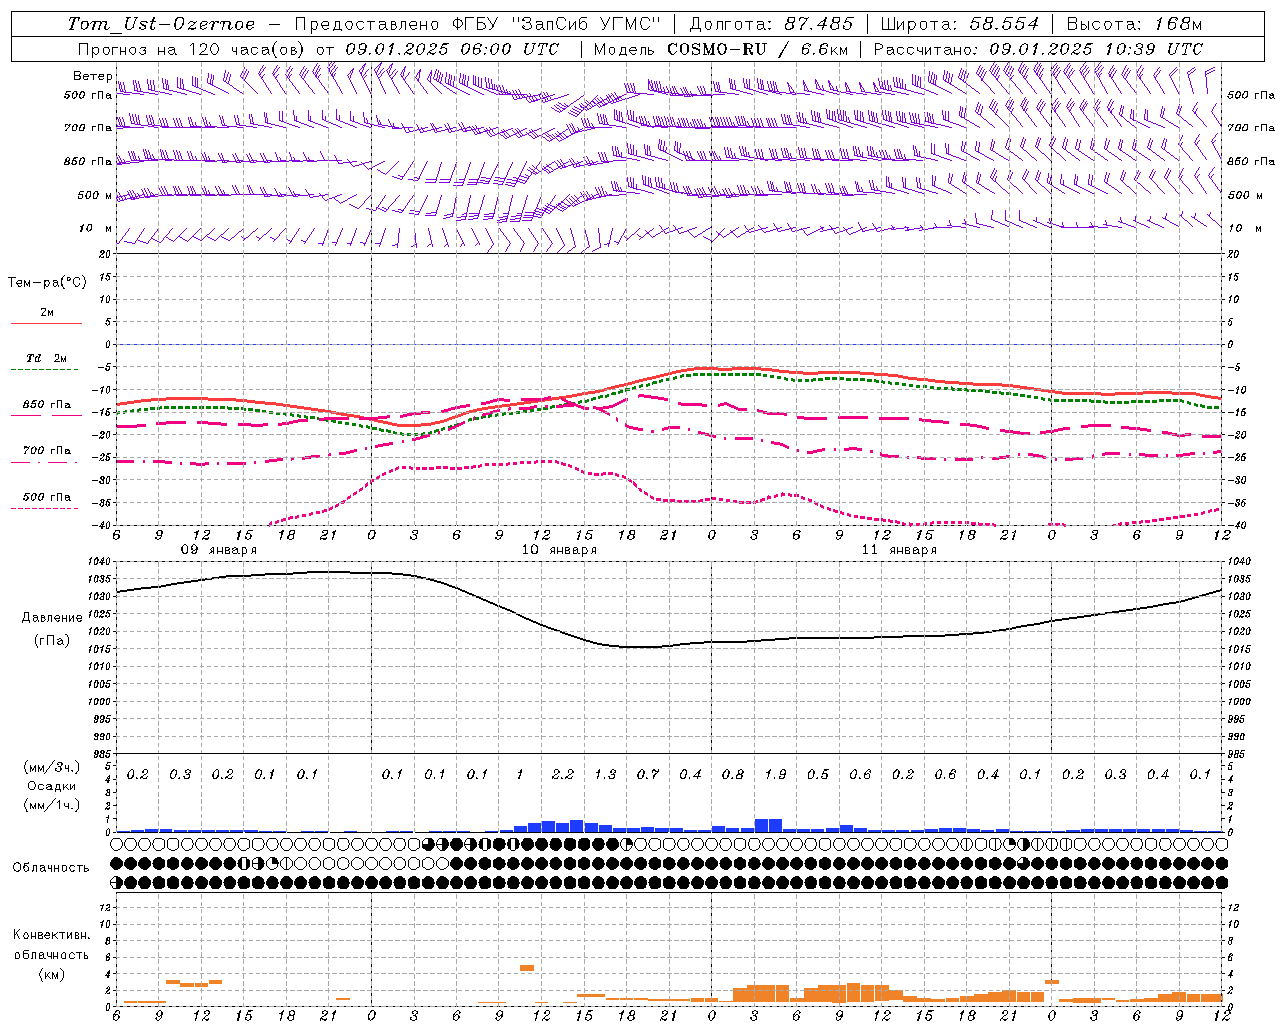Image resolution: width=1280 pixels, height=1024 pixels.
Task: Click the 1.9 three-hour precipitation value
Action: [775, 774]
